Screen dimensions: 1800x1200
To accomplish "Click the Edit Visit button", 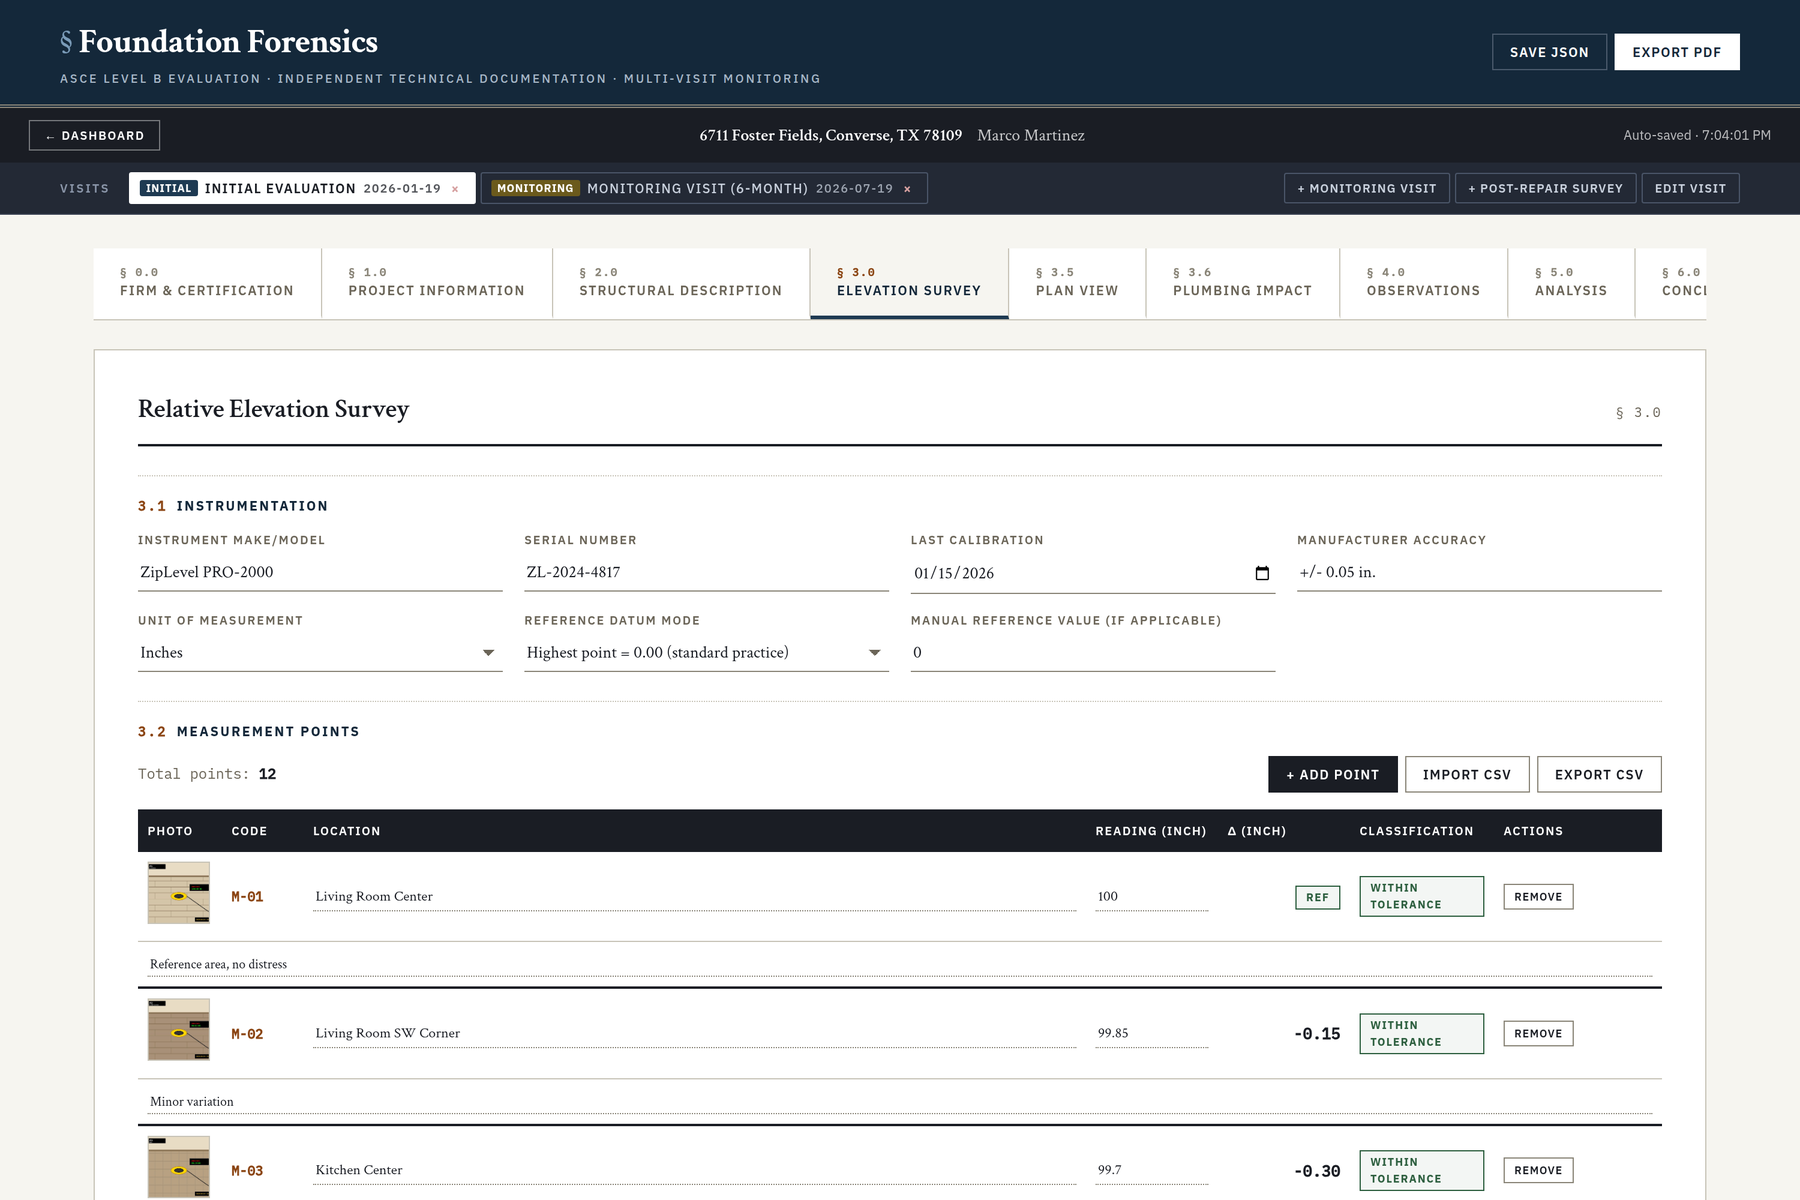I will (x=1690, y=188).
